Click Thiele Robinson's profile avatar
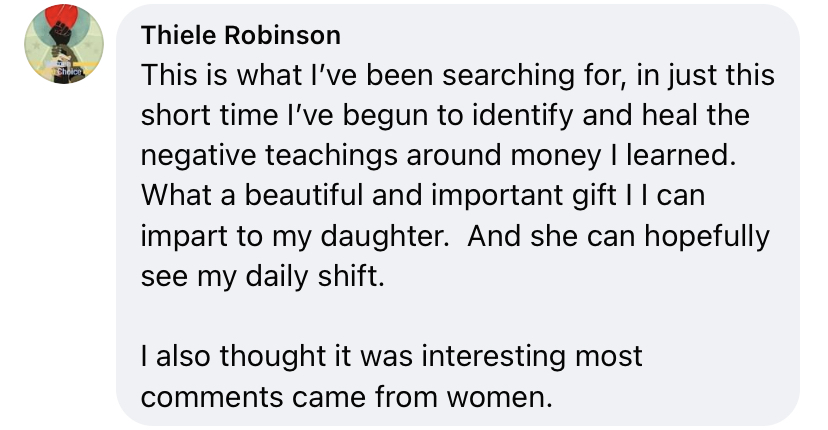Image resolution: width=828 pixels, height=430 pixels. pos(64,44)
